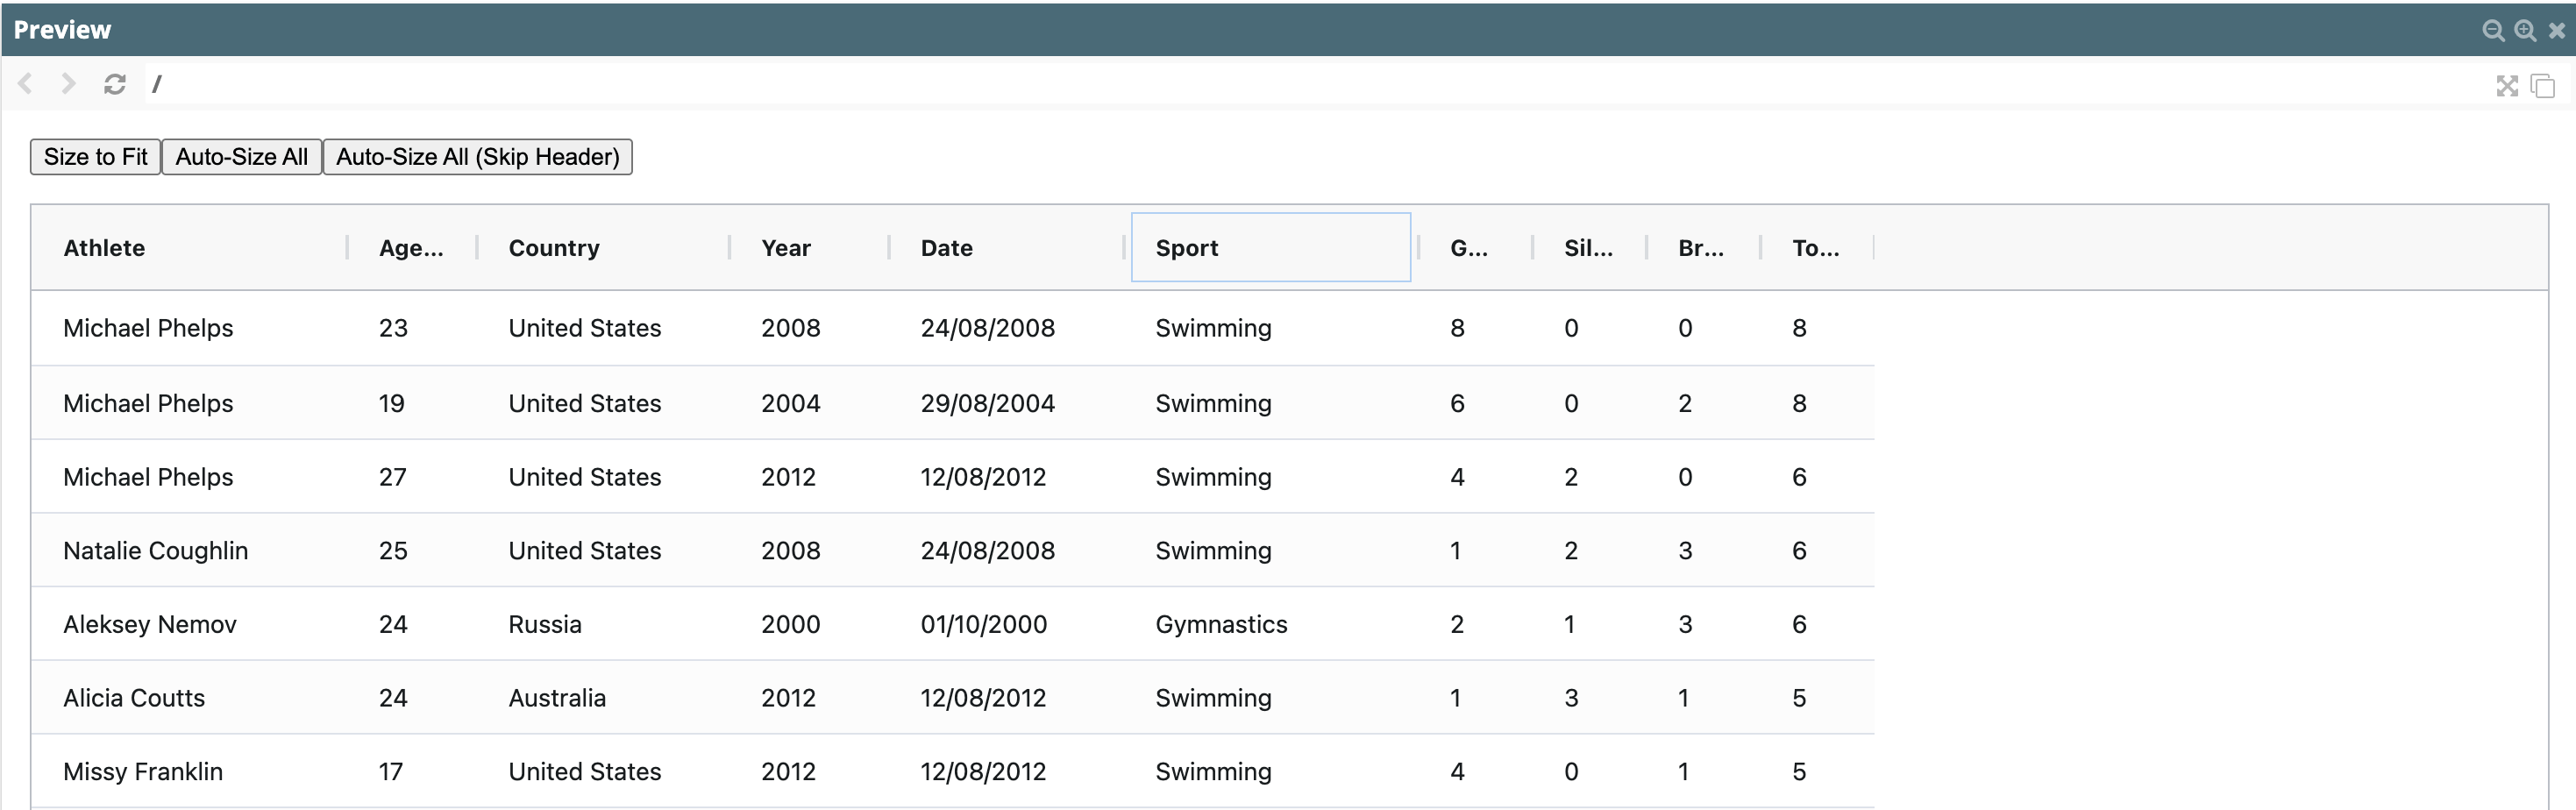Click the Gymnastics cell

(x=1221, y=625)
